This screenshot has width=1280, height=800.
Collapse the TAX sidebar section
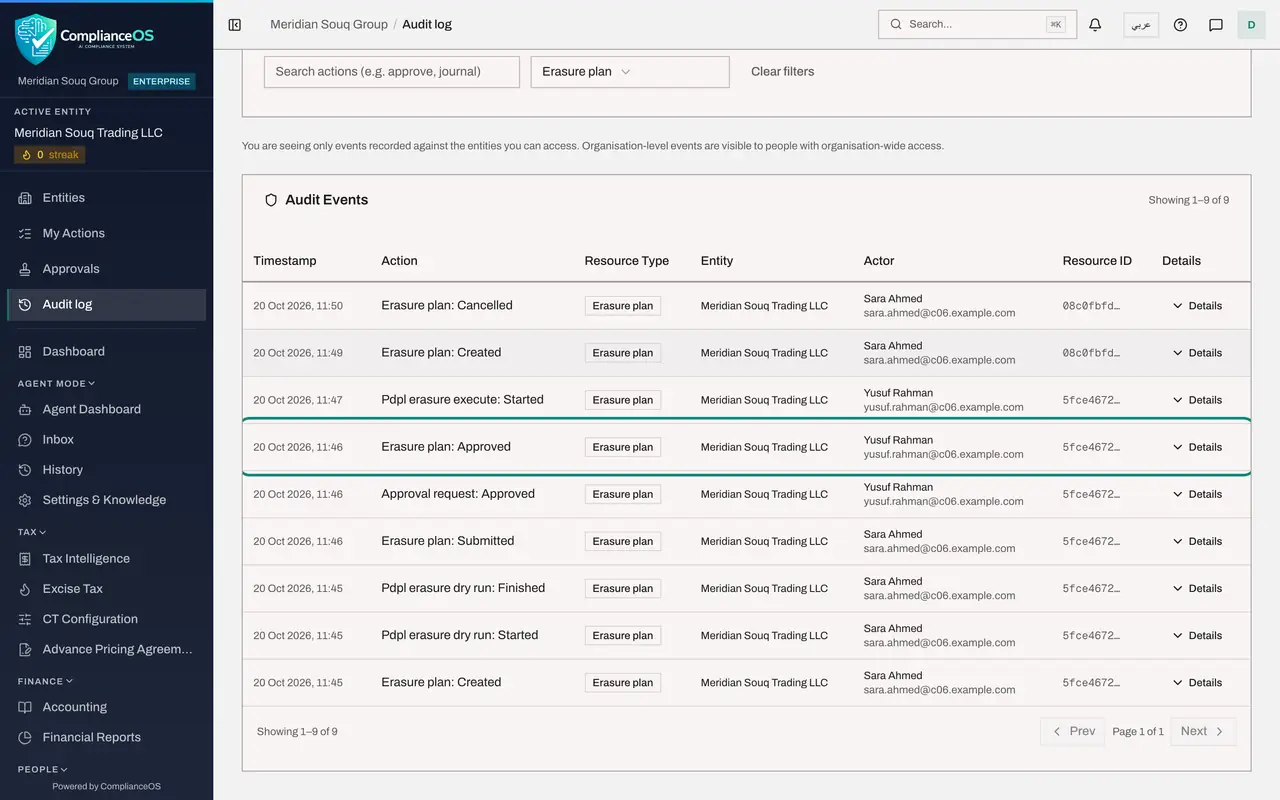pyautogui.click(x=32, y=532)
